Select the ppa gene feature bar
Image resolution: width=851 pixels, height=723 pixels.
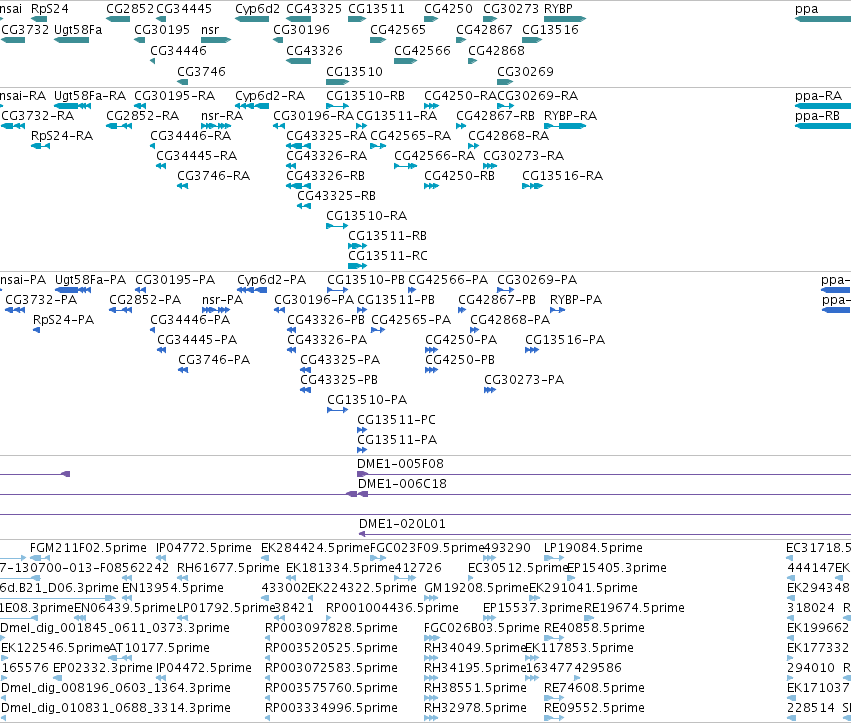(823, 19)
